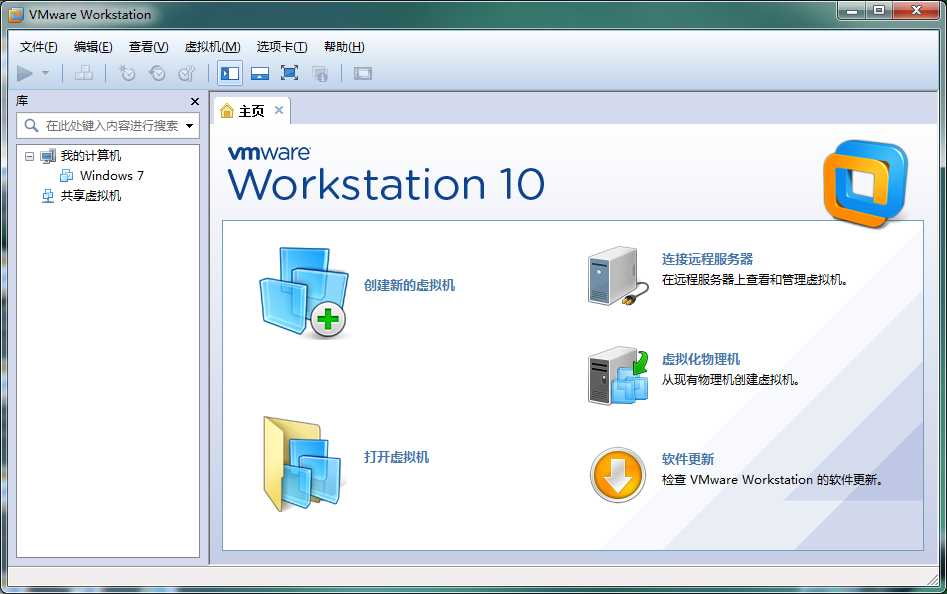
Task: Maximize the VMware Workstation window
Action: 879,10
